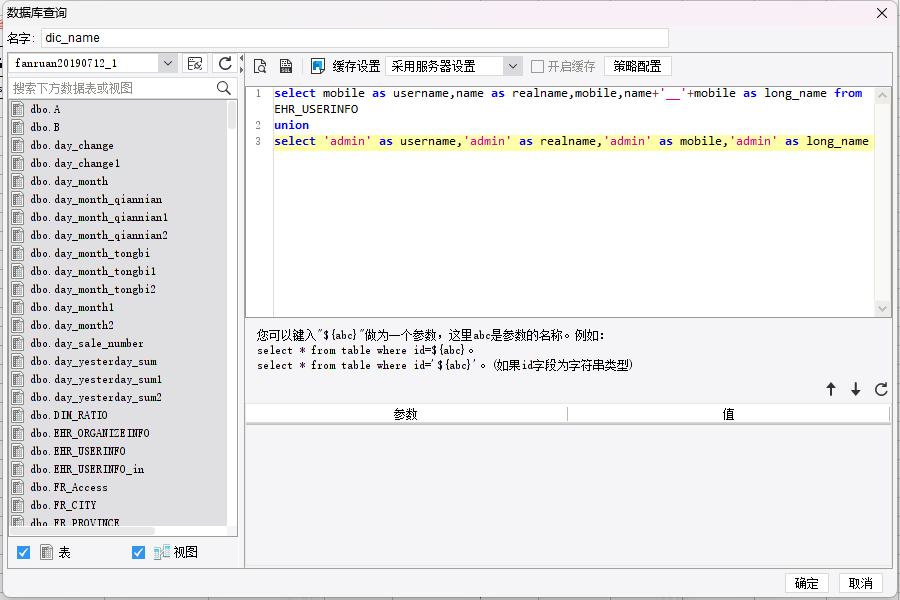Enable the 开启缓存 checkbox
Viewport: 900px width, 600px height.
(538, 66)
